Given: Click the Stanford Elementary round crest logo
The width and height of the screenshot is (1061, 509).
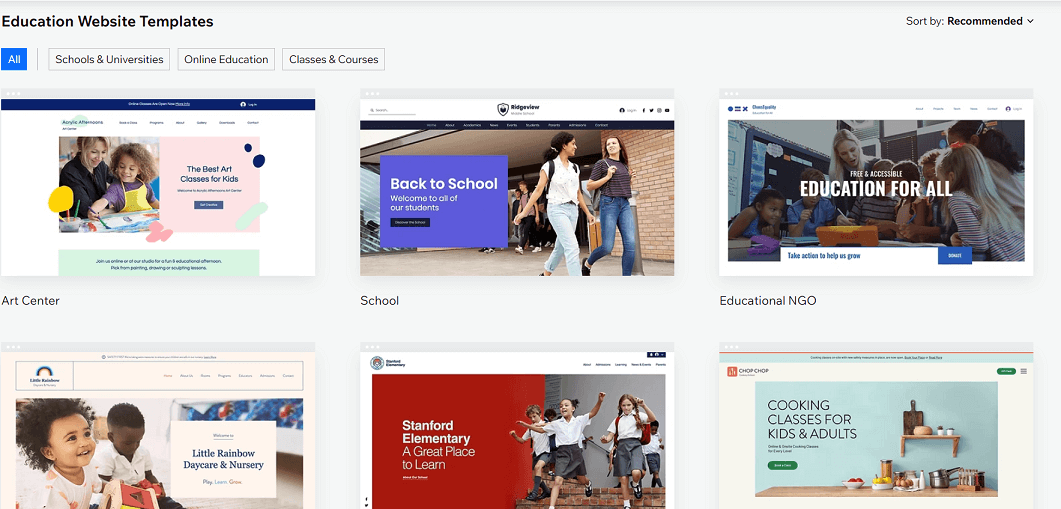Looking at the screenshot, I should [x=377, y=363].
